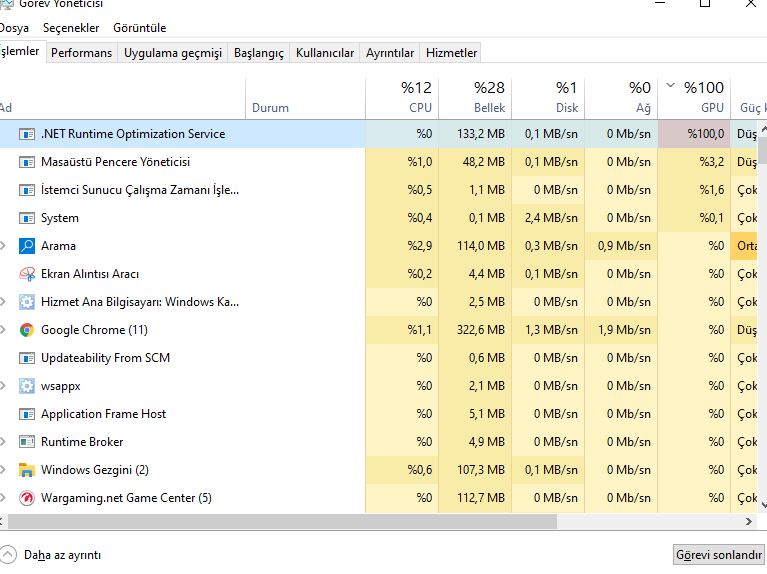Viewport: 767px width, 574px height.
Task: Click the Görevi sonlandır button
Action: click(x=719, y=555)
